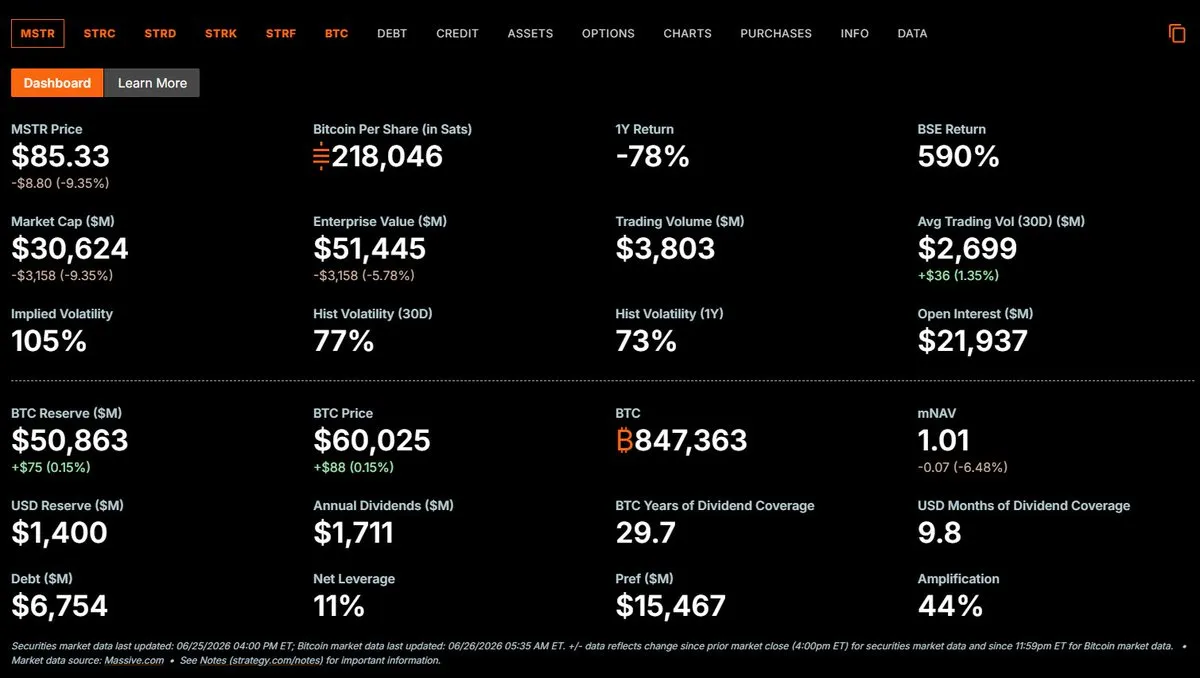Screen dimensions: 1200x678
Task: Switch to the STRC tab
Action: pos(99,33)
